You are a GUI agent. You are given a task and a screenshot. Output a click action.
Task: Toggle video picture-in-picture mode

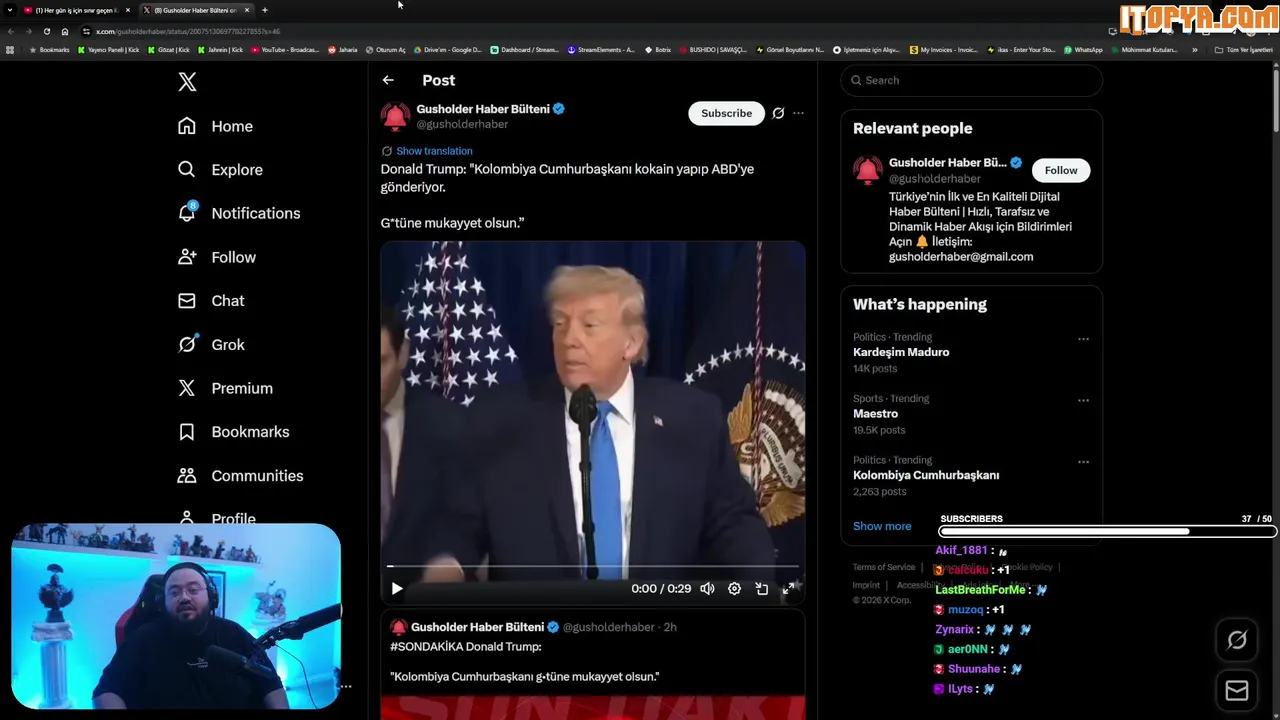[x=761, y=589]
